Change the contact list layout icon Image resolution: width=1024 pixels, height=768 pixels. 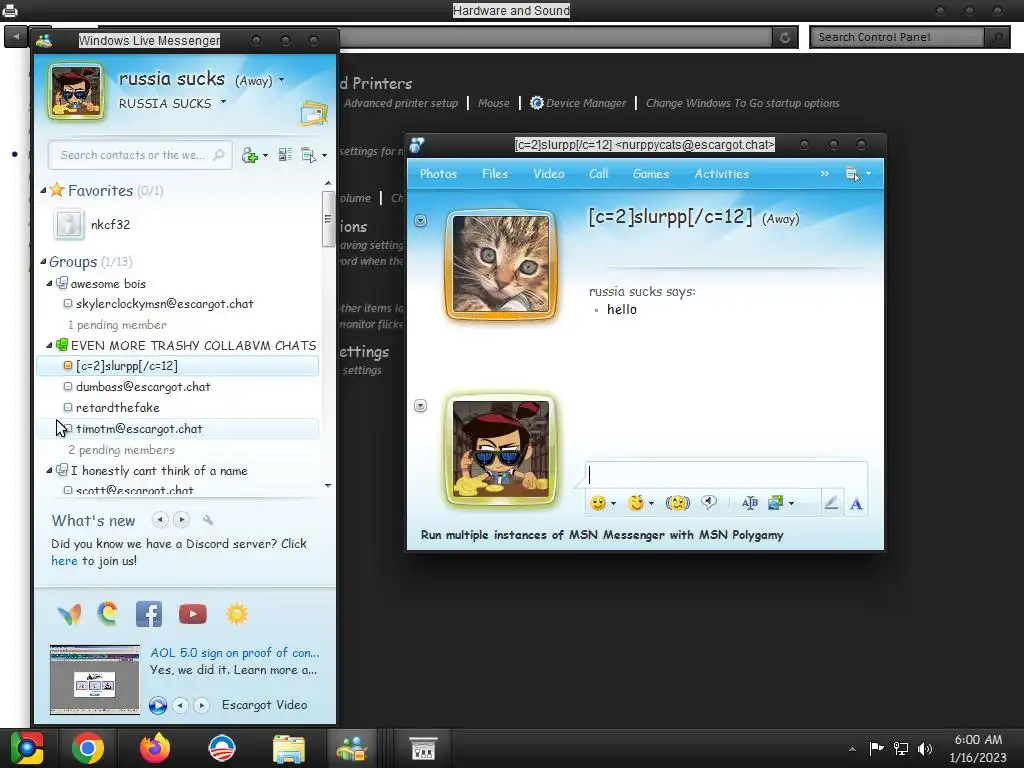pos(285,155)
